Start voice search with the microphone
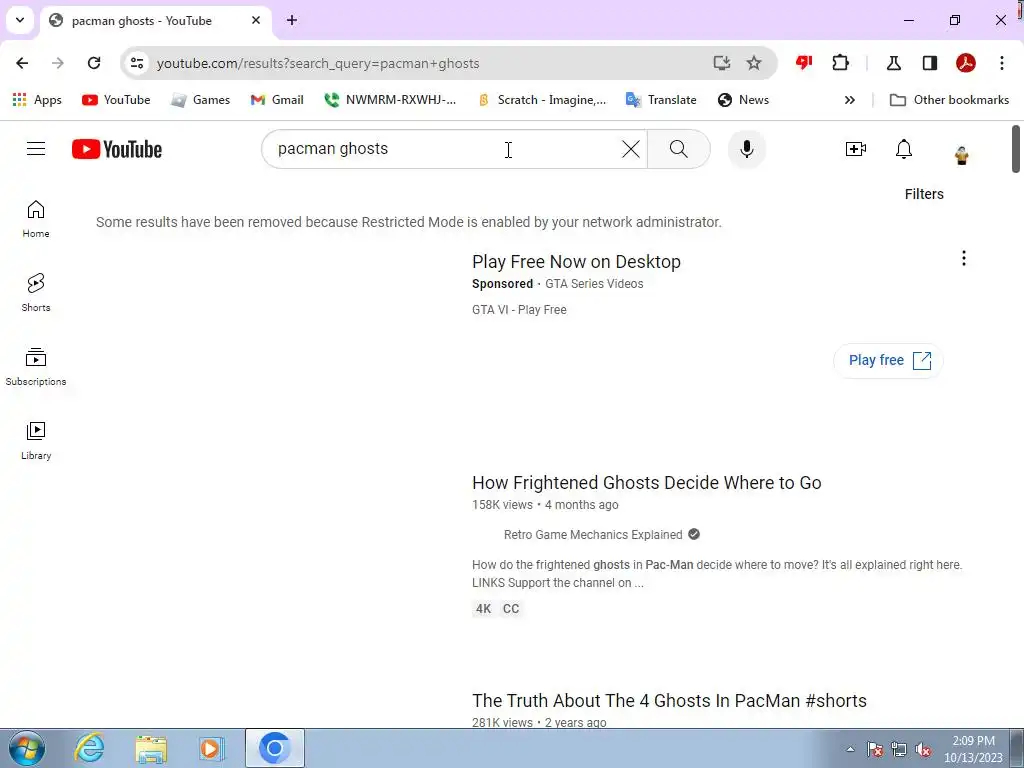This screenshot has width=1024, height=768. (x=746, y=149)
